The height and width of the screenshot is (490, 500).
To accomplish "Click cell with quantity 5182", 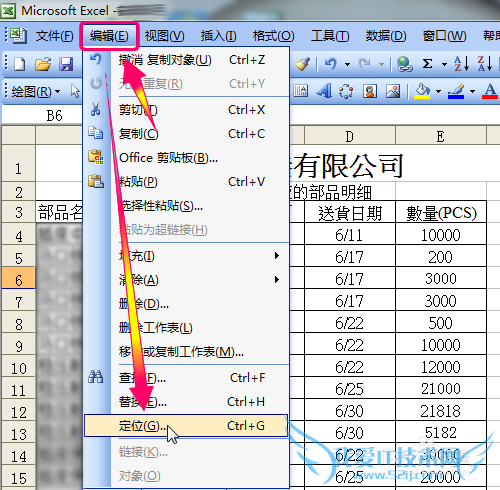I will tap(441, 432).
